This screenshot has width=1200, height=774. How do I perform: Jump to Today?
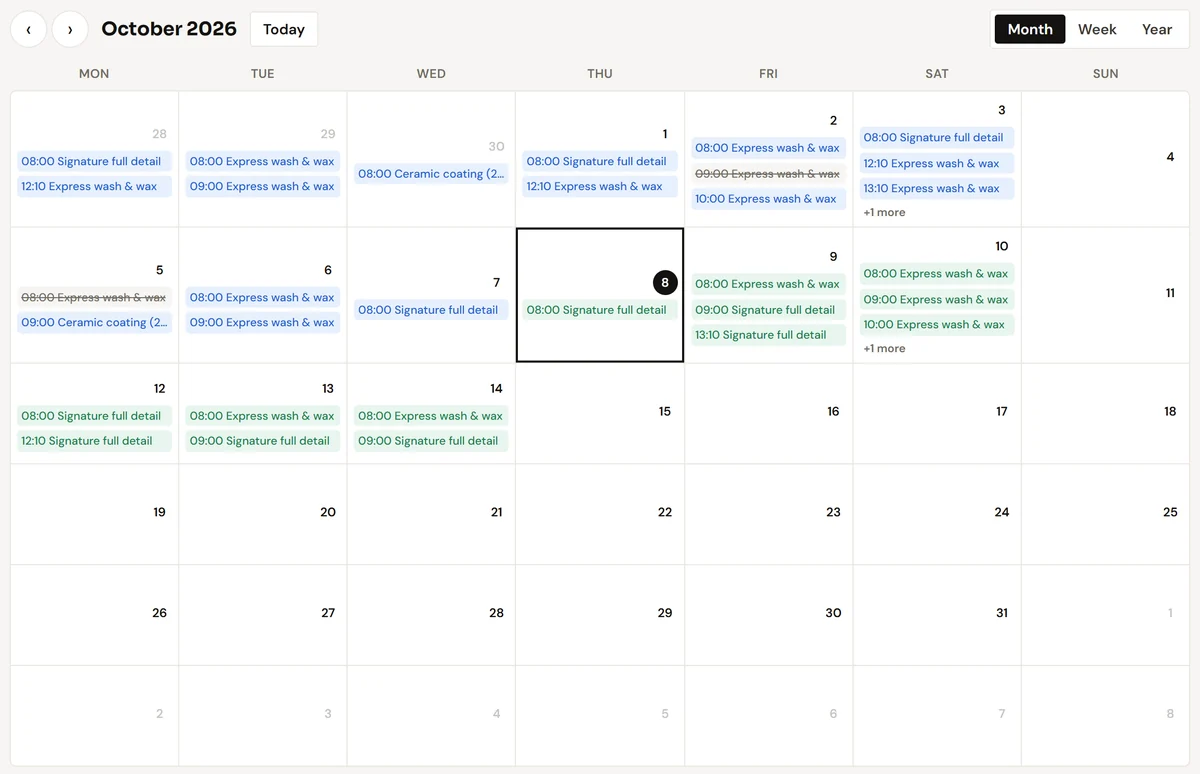284,29
